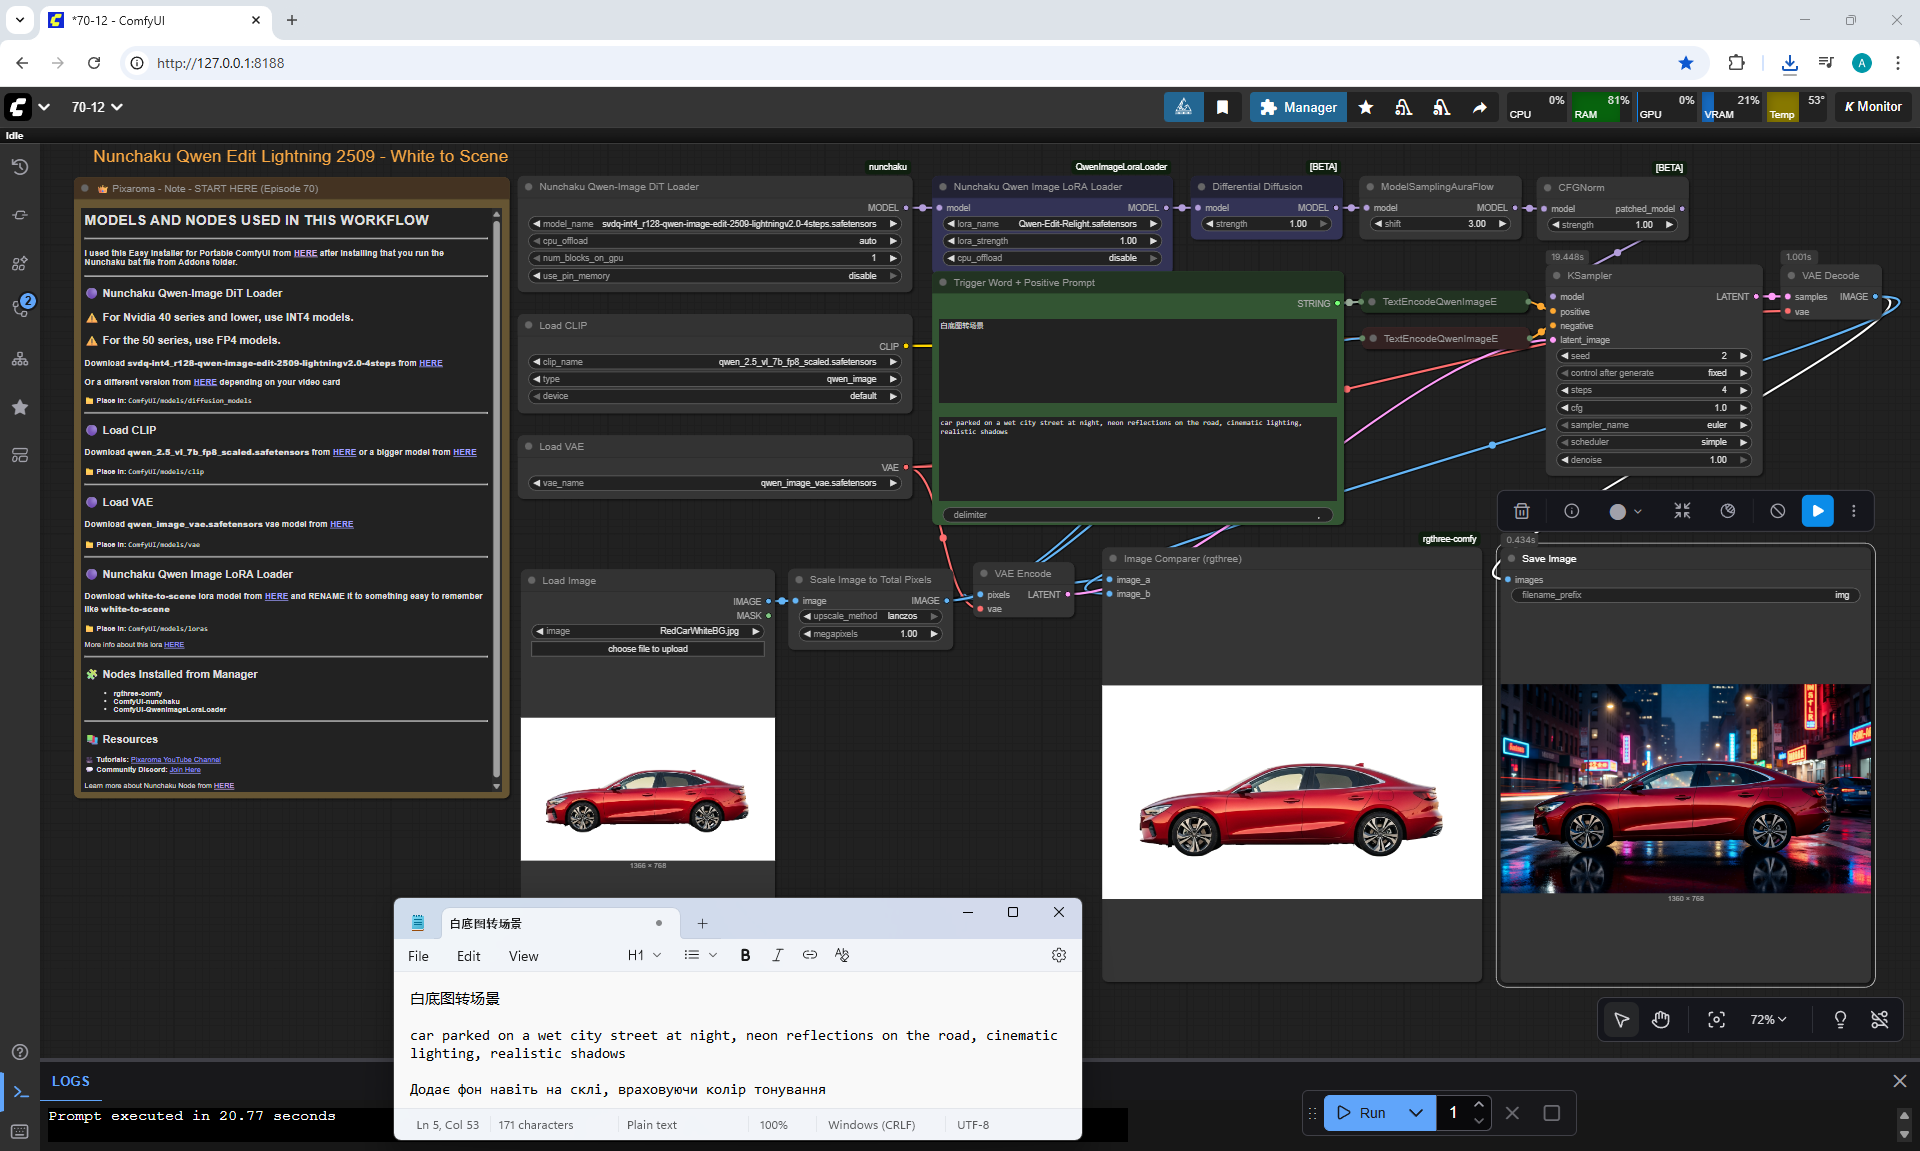The width and height of the screenshot is (1920, 1151).
Task: Open the H1 heading dropdown in Notepad
Action: [644, 955]
